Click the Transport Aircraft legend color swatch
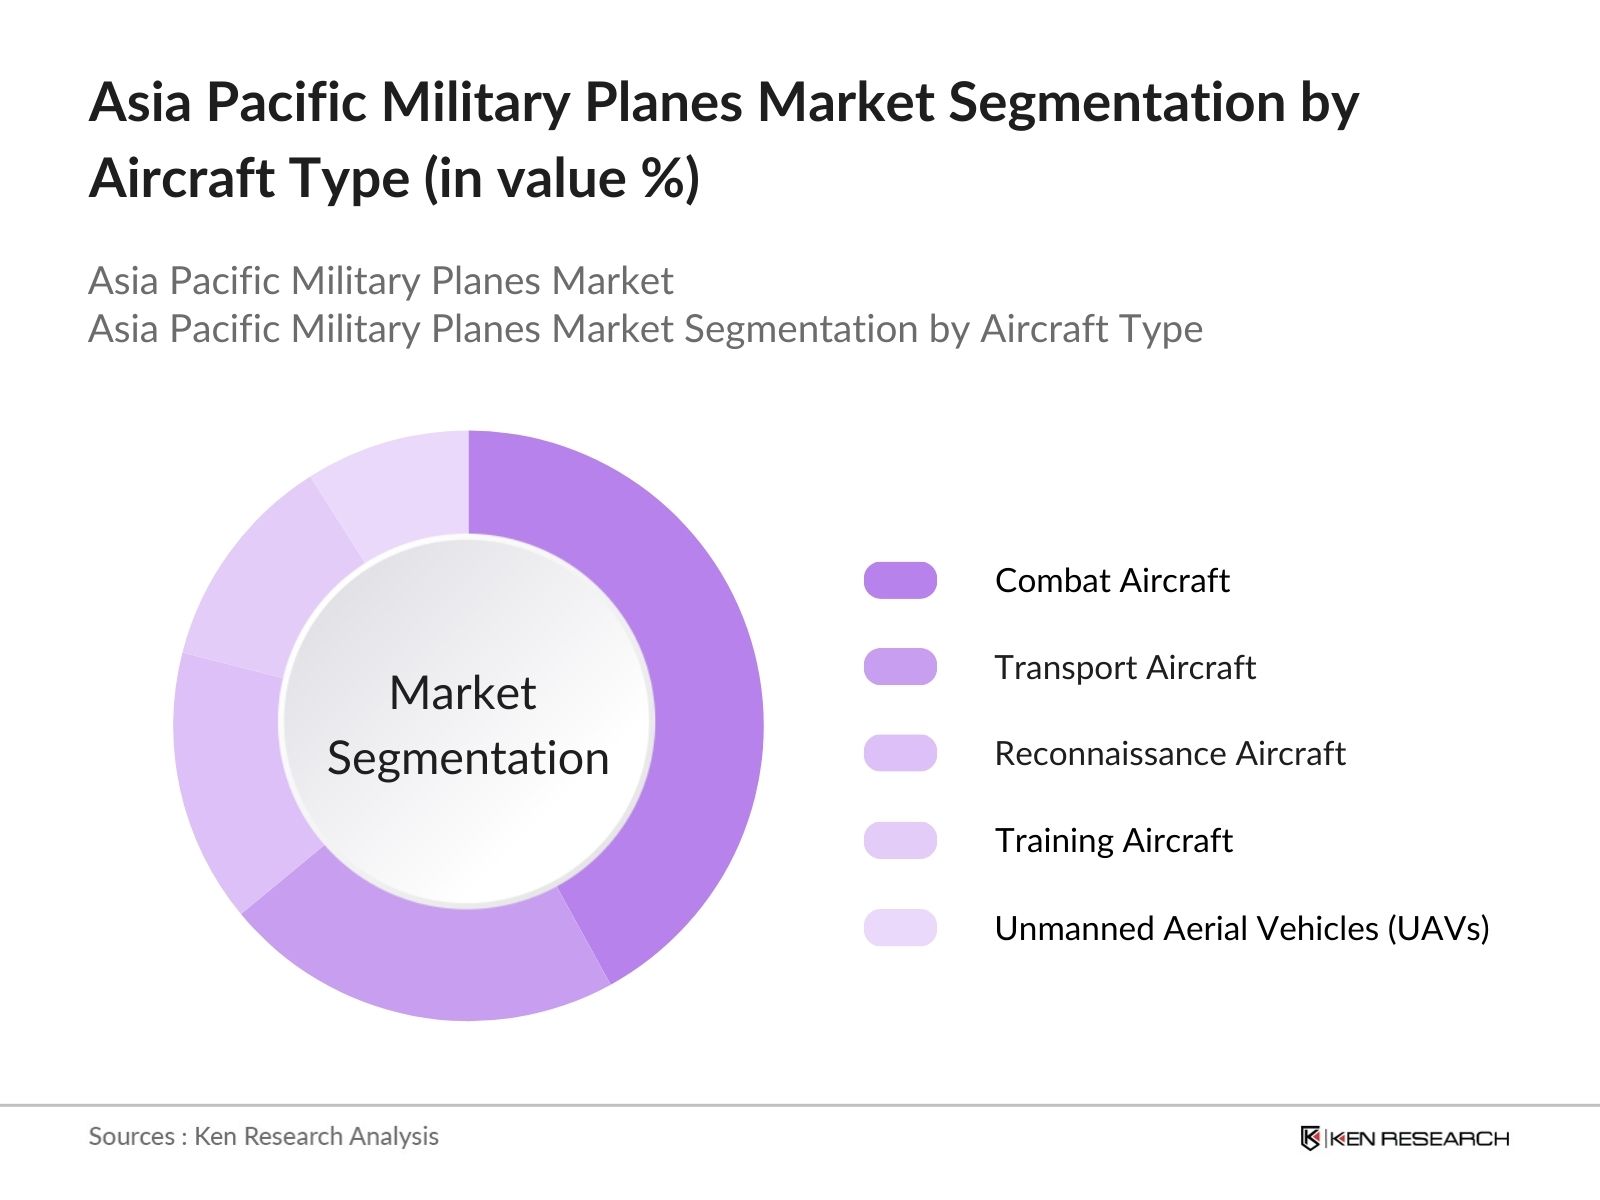Image resolution: width=1600 pixels, height=1200 pixels. [900, 667]
